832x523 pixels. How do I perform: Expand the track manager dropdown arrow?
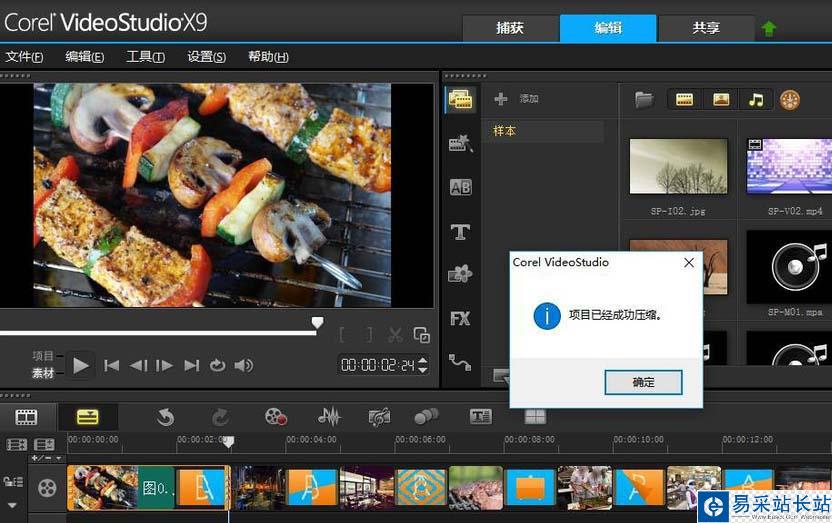[x=12, y=505]
